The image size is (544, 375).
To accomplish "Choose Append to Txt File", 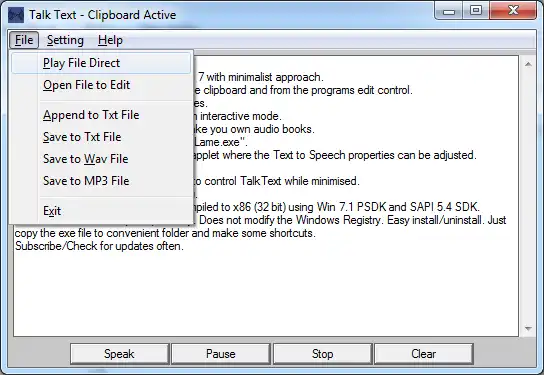I will [x=101, y=115].
